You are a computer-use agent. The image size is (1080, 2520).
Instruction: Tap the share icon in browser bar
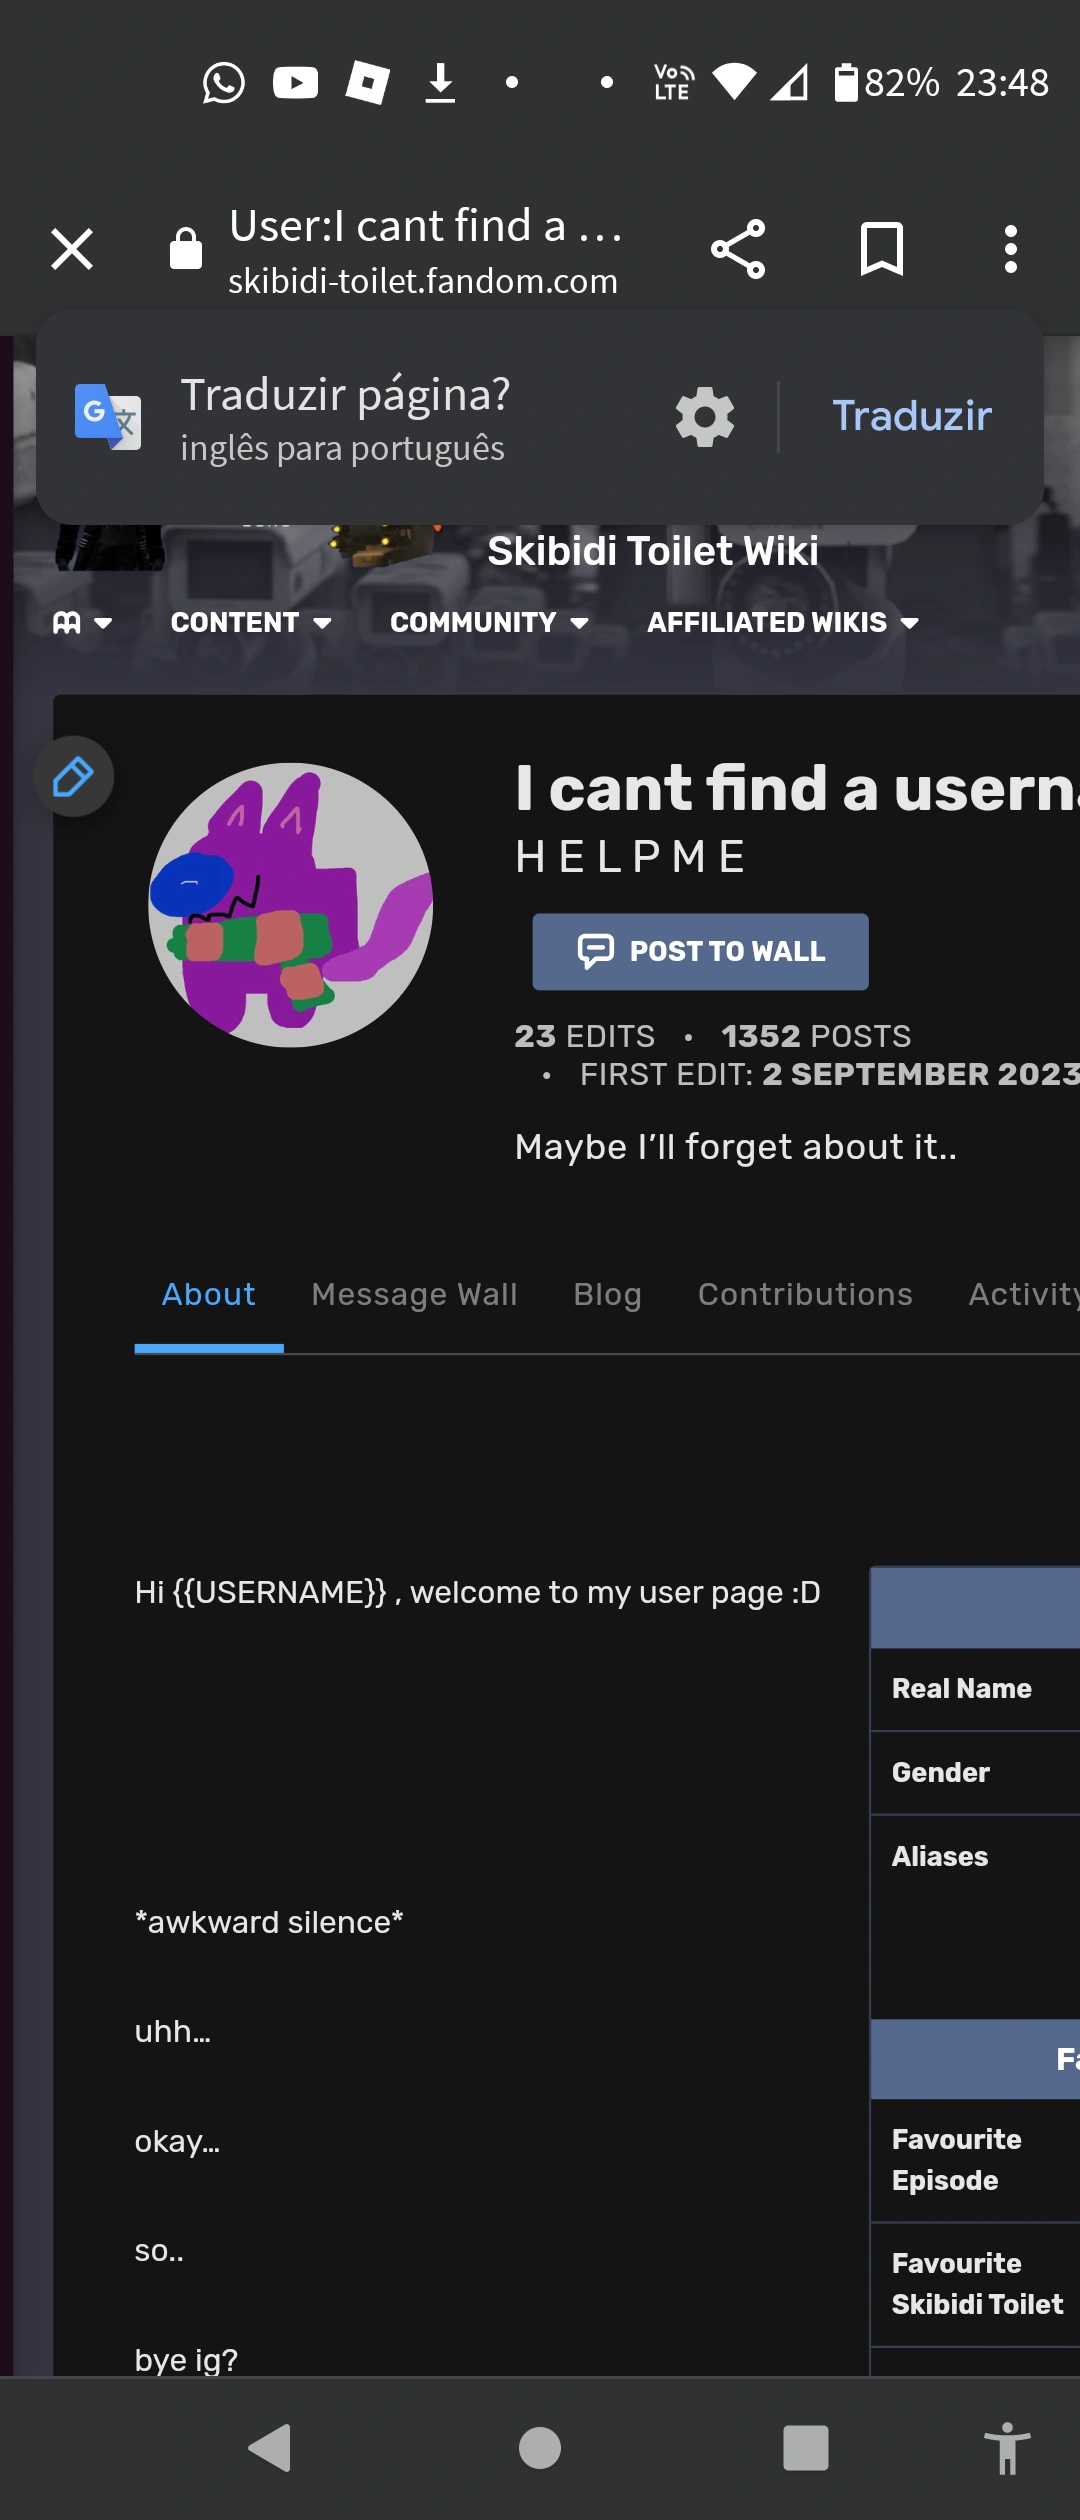[x=738, y=249]
